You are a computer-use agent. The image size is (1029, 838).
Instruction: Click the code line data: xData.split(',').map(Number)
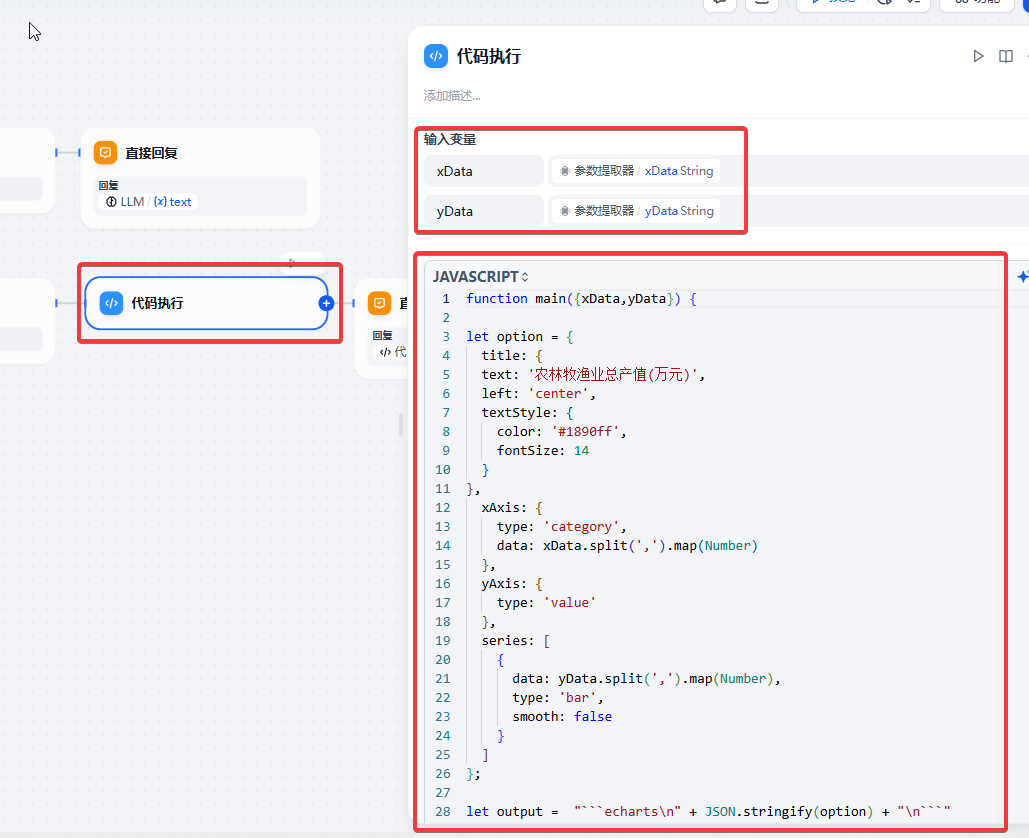click(x=627, y=546)
